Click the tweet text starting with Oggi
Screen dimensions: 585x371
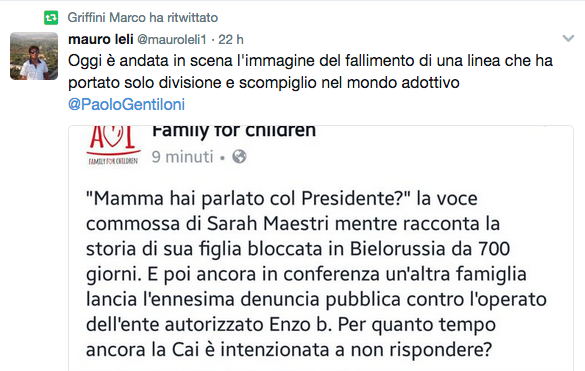coord(310,71)
